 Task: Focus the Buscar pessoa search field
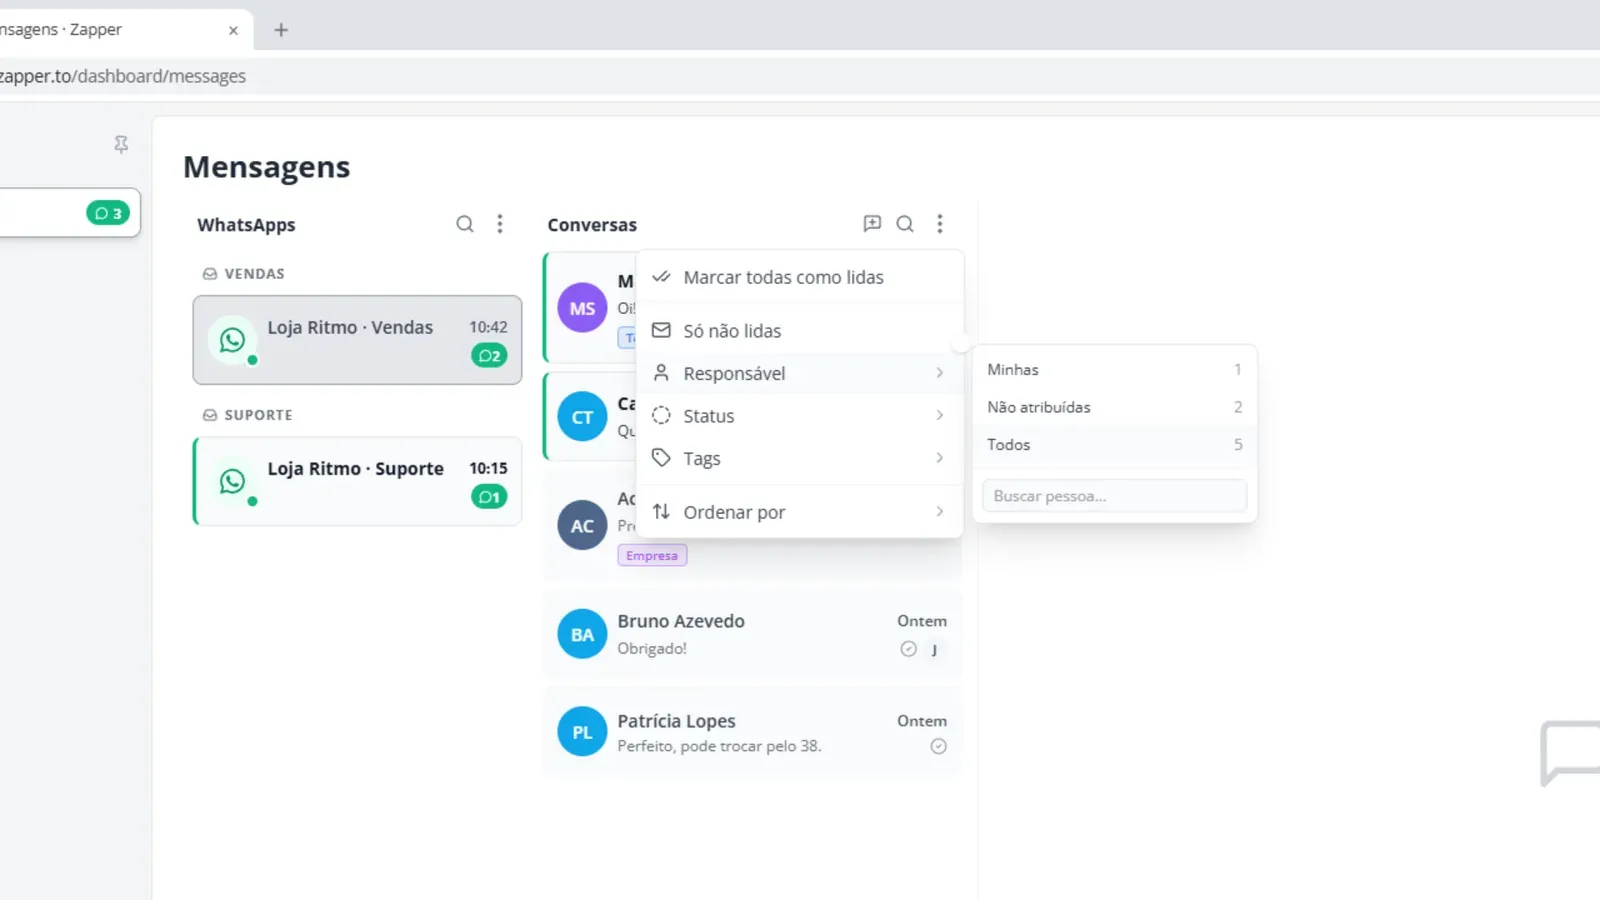point(1114,496)
